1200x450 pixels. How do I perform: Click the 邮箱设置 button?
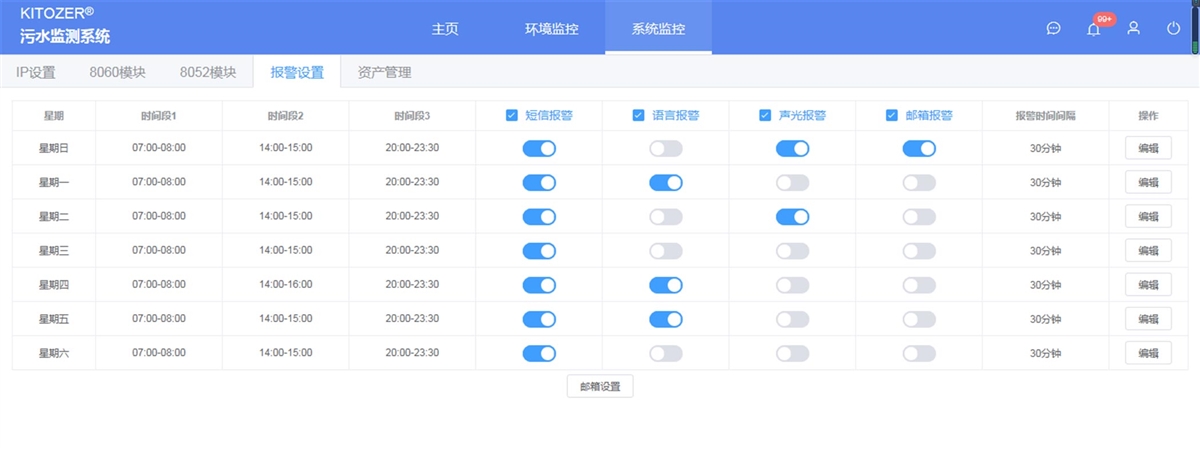[600, 386]
